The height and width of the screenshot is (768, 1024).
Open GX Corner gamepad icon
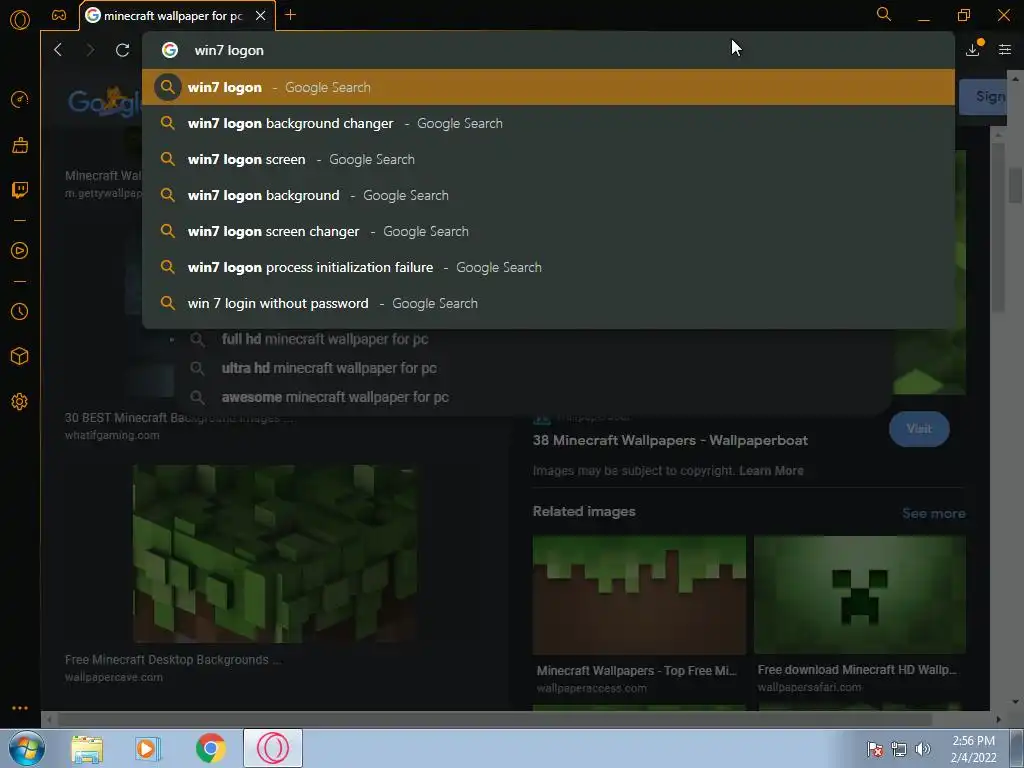click(x=59, y=16)
